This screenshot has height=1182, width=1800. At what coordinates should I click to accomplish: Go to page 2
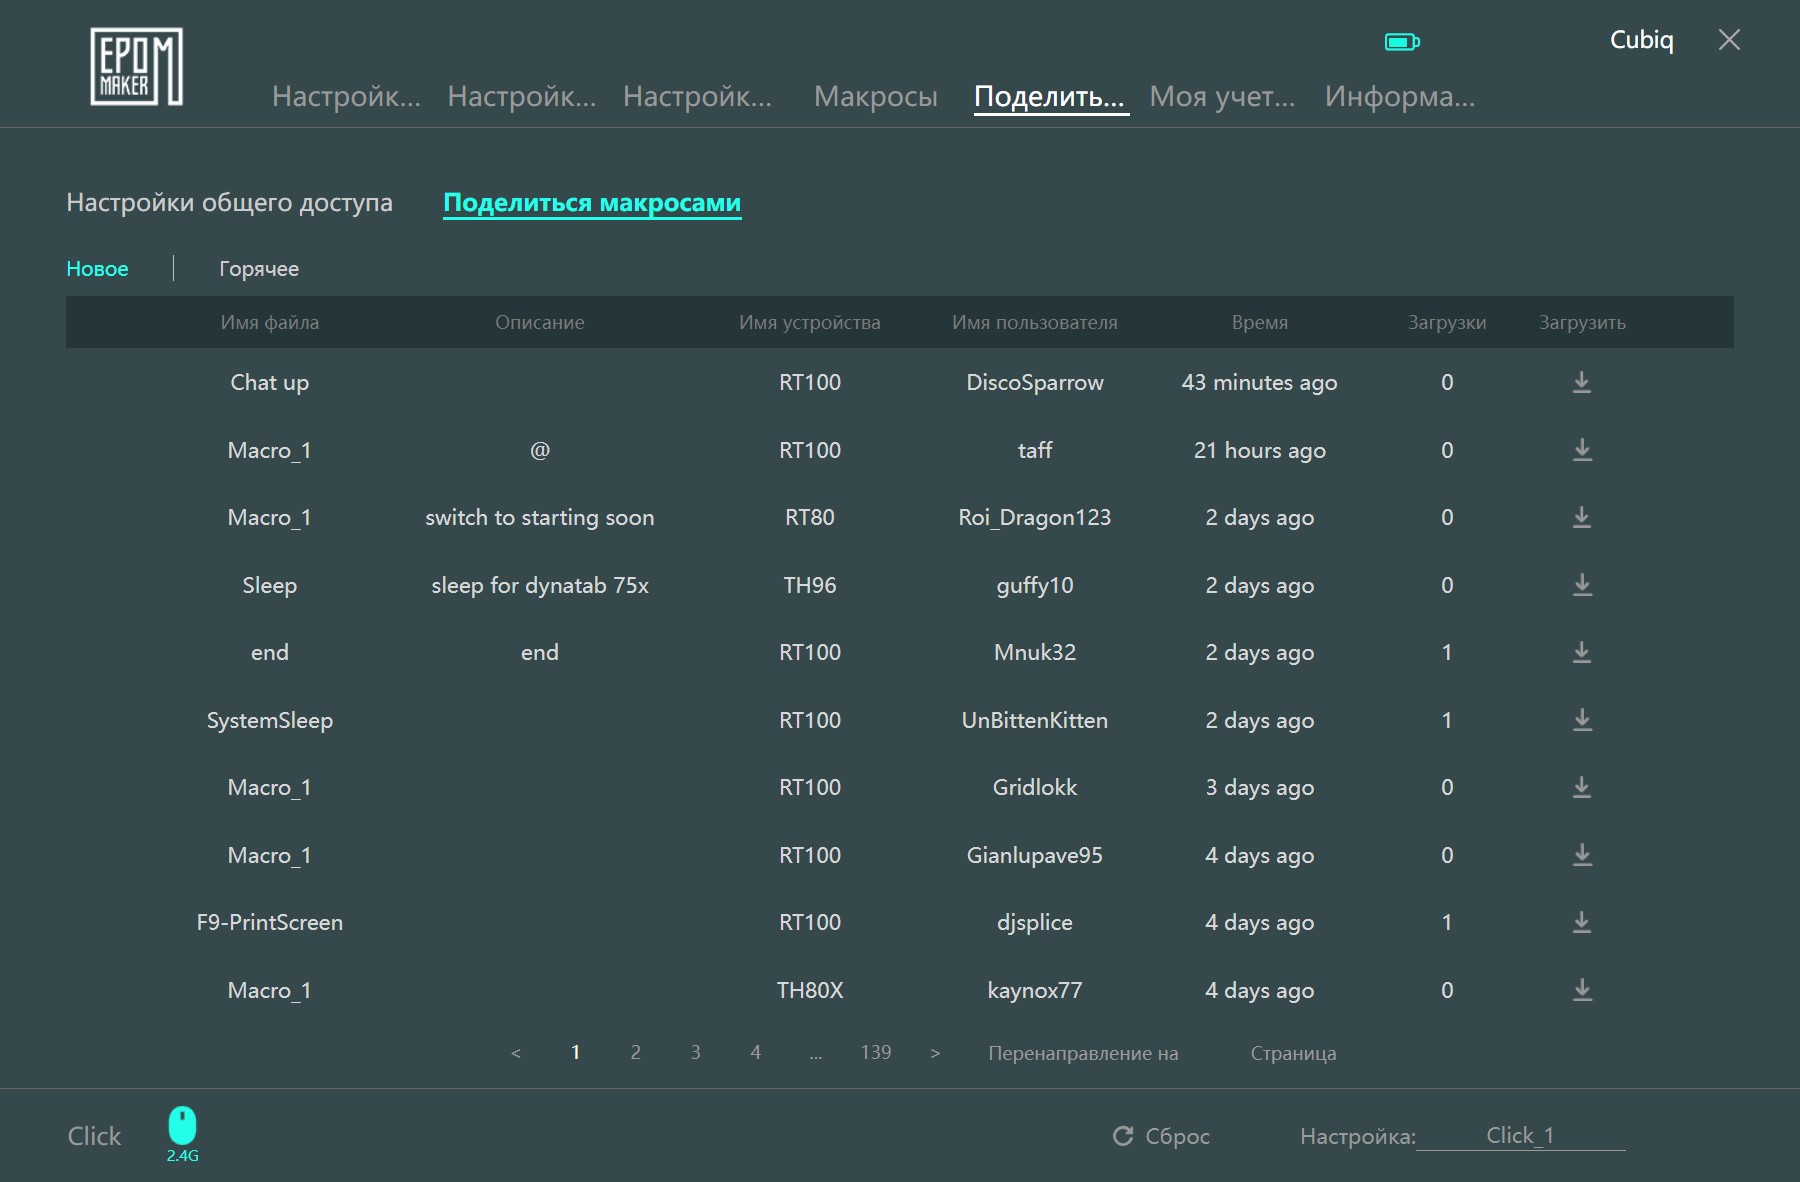(635, 1052)
